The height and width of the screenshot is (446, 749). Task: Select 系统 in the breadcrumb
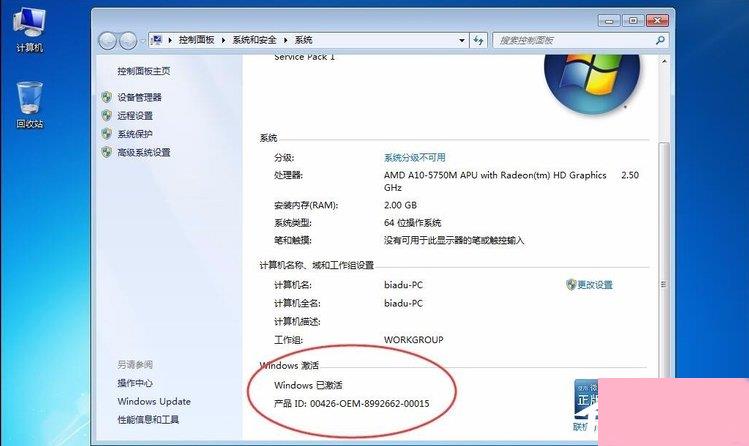tap(303, 40)
